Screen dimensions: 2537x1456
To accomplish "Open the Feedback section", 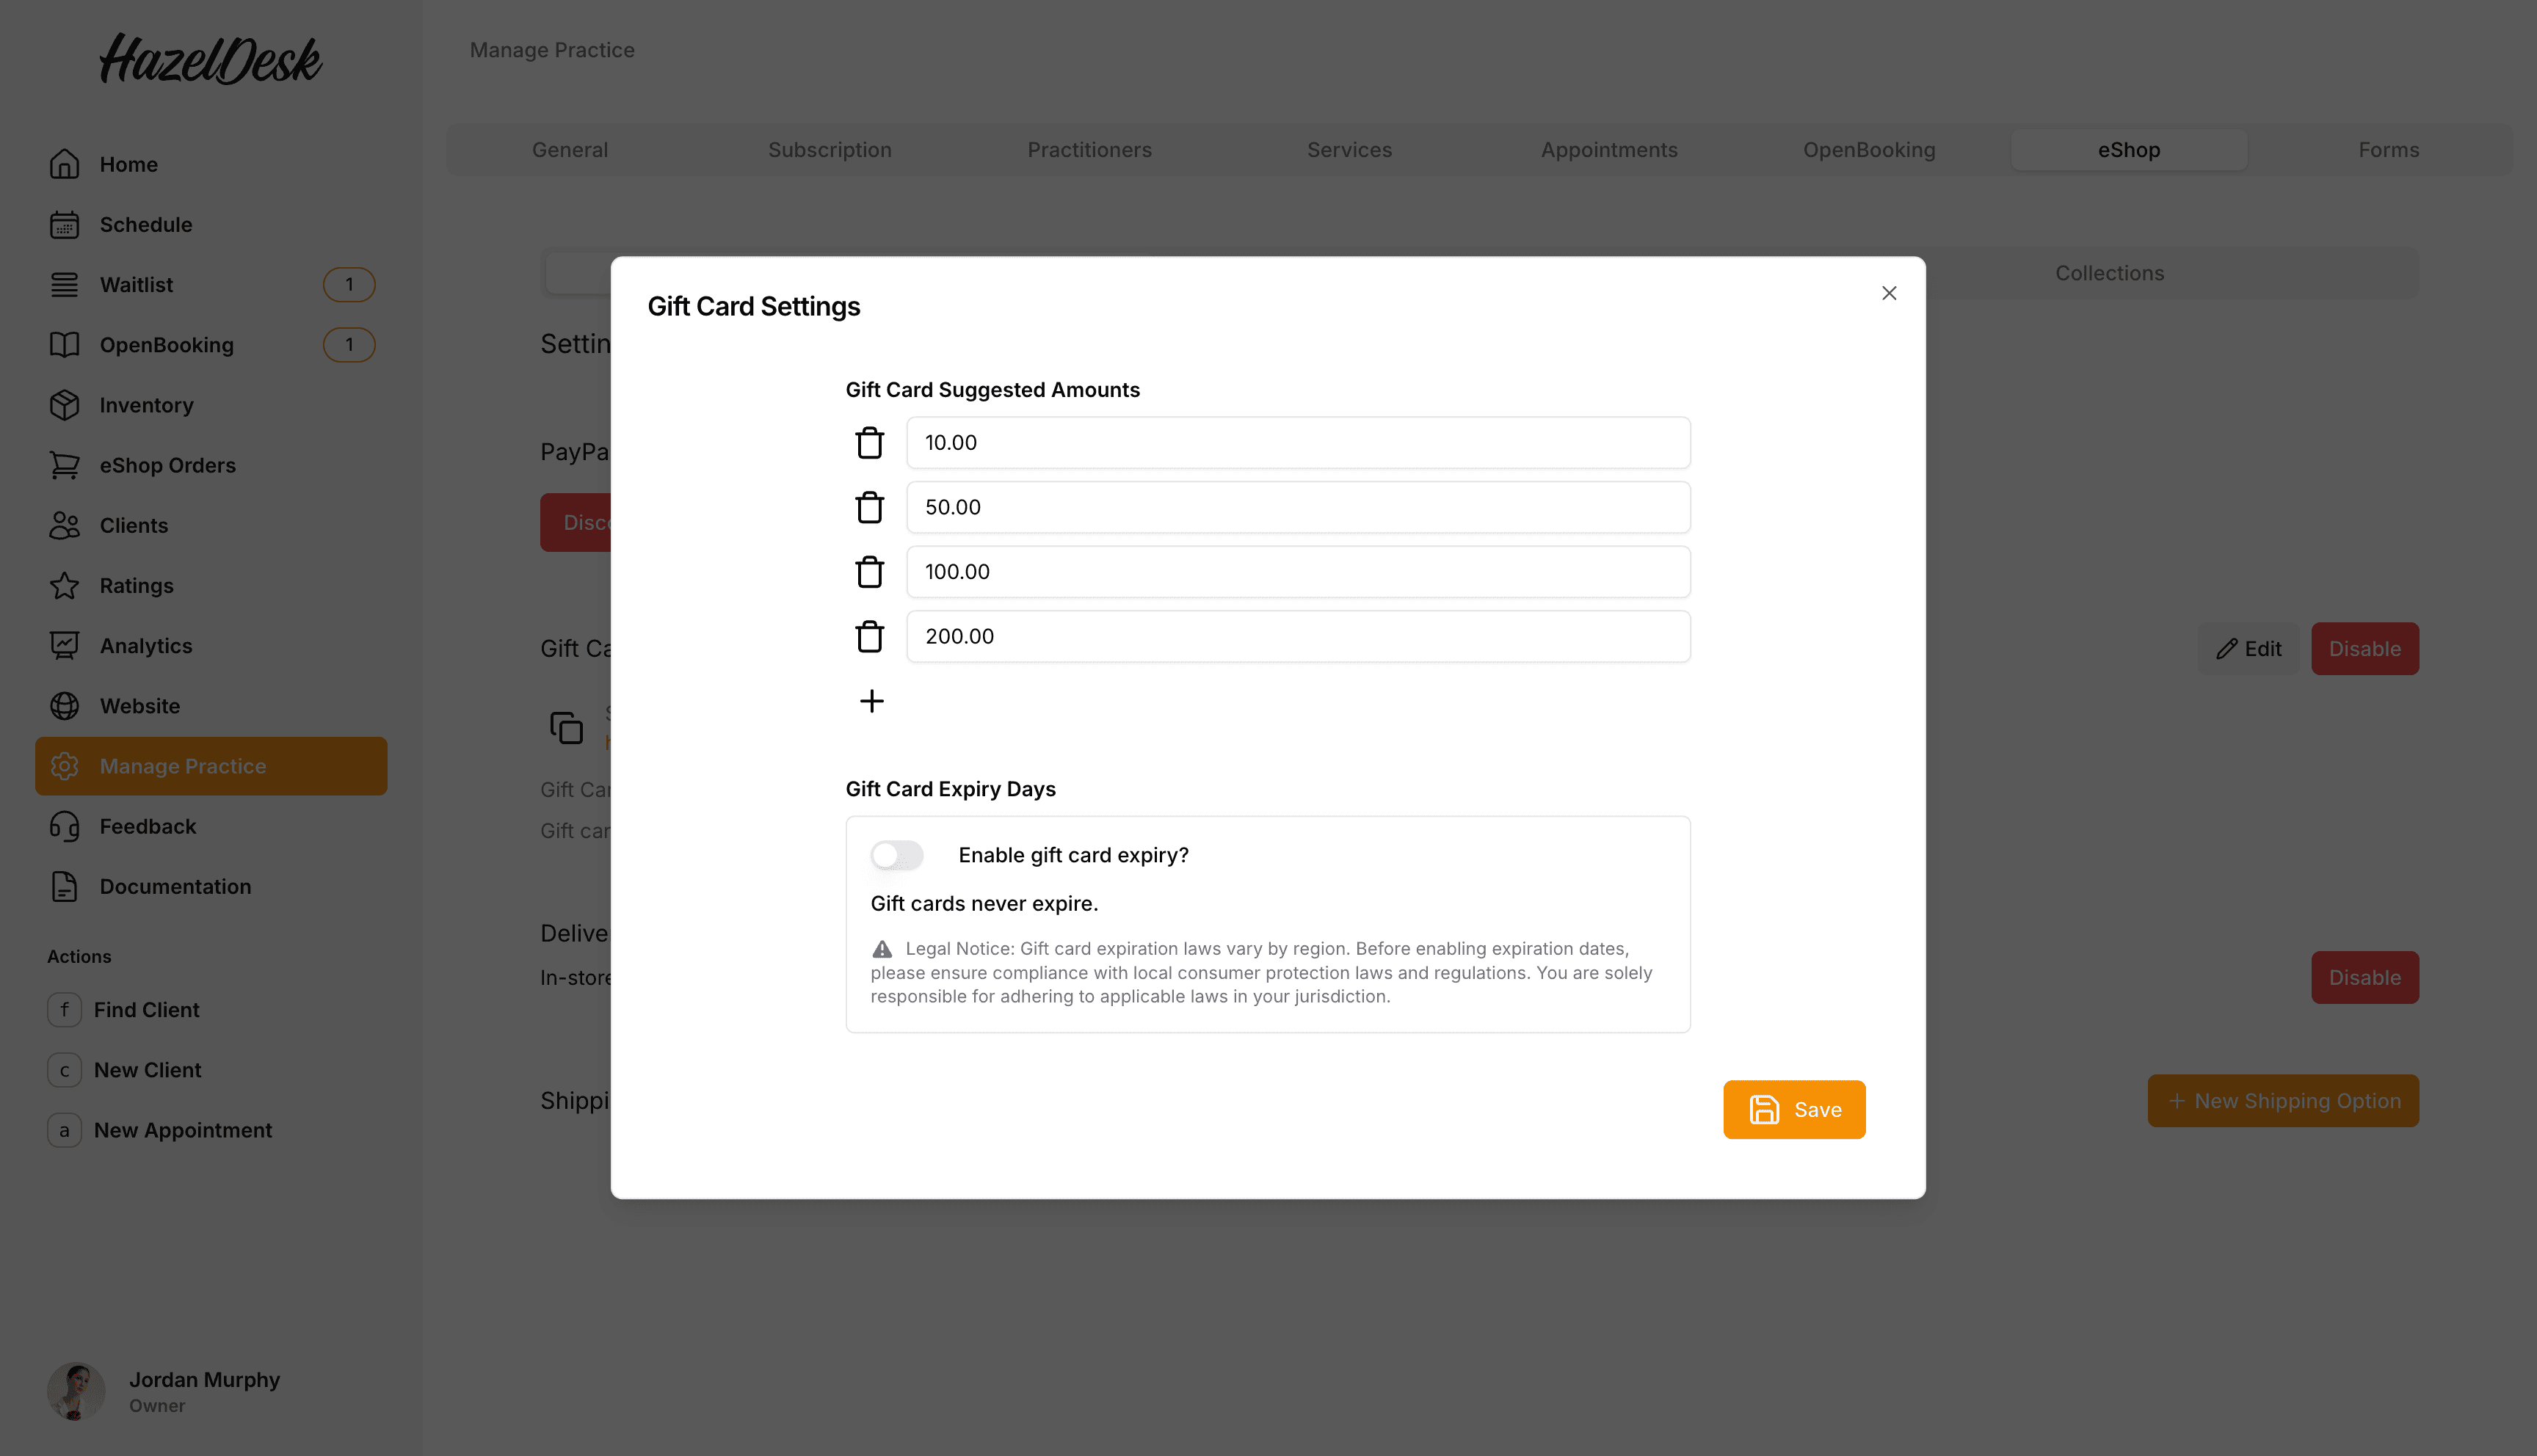I will pyautogui.click(x=147, y=826).
